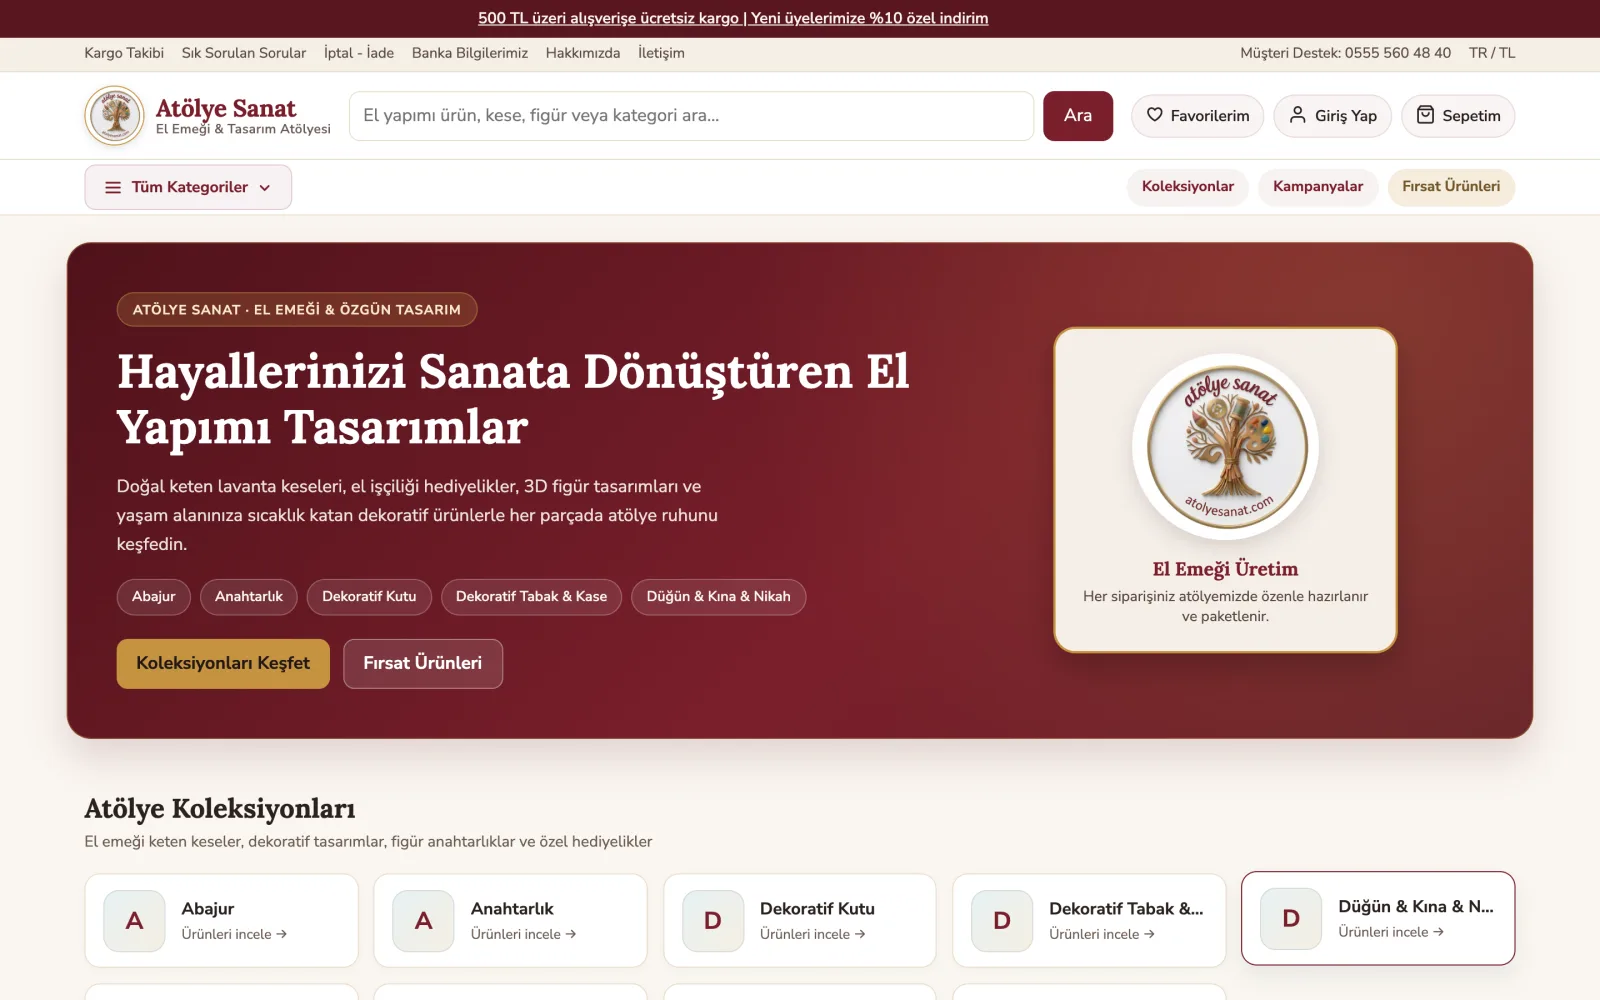Click the D tile on Dekoratif Kutu card

coord(713,921)
